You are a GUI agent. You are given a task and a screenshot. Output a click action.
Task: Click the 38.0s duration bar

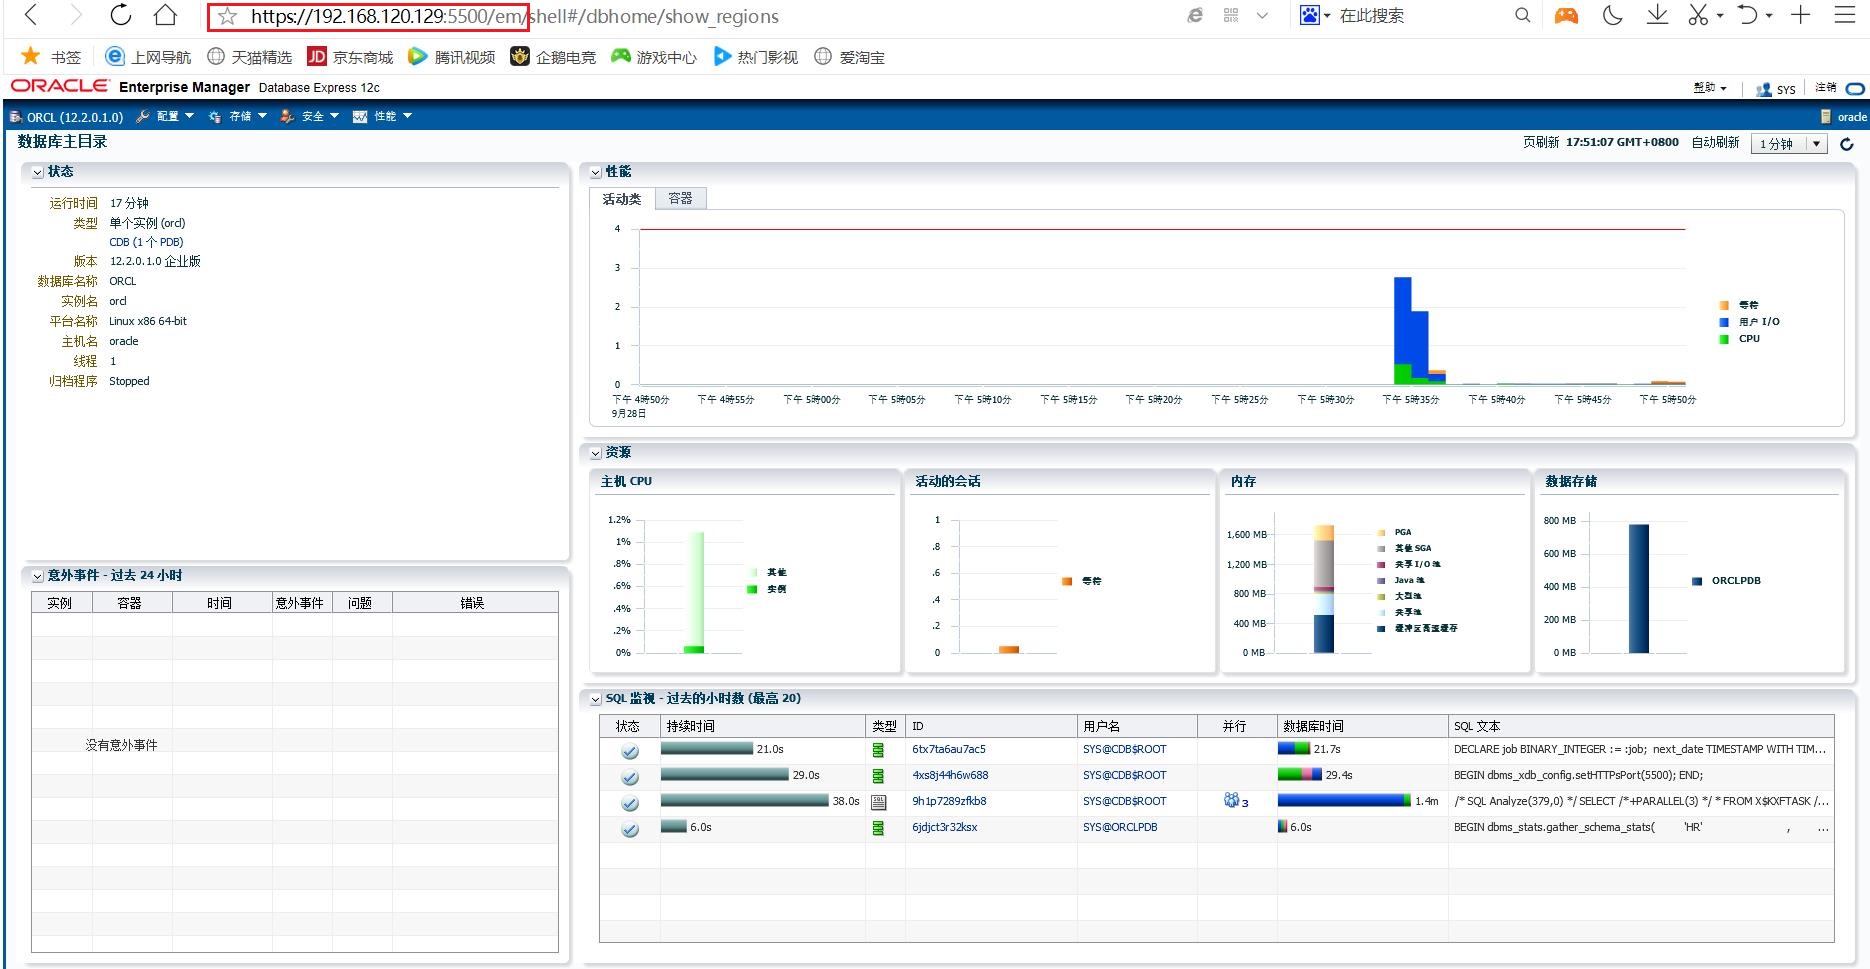pos(745,800)
